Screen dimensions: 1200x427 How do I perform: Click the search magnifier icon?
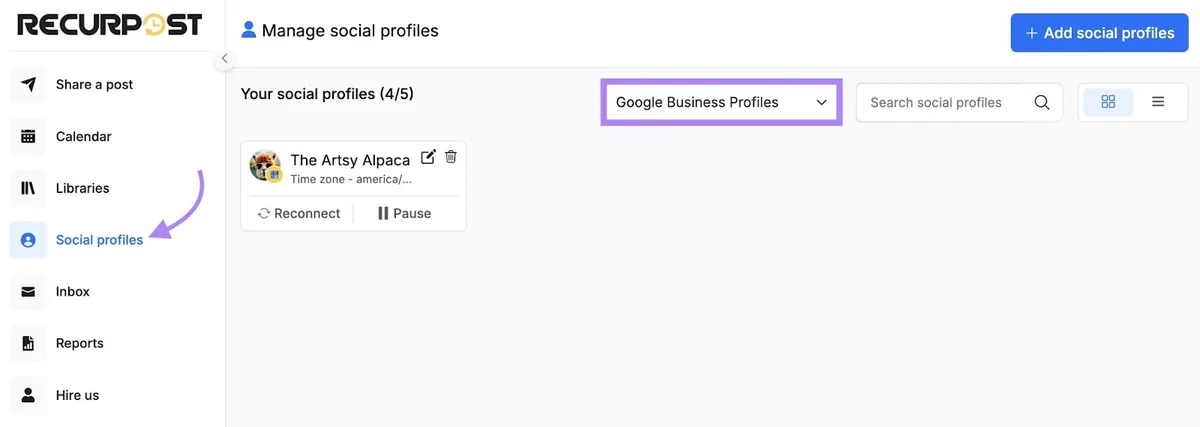(1042, 102)
